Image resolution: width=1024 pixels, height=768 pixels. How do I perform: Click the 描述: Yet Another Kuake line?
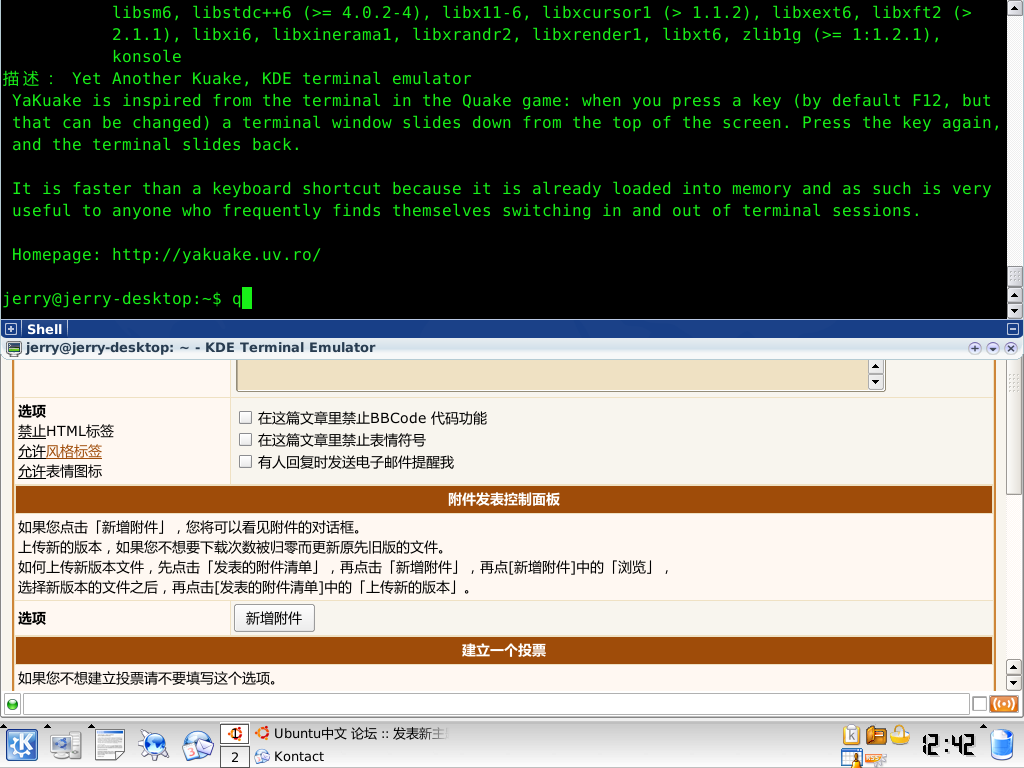point(236,78)
